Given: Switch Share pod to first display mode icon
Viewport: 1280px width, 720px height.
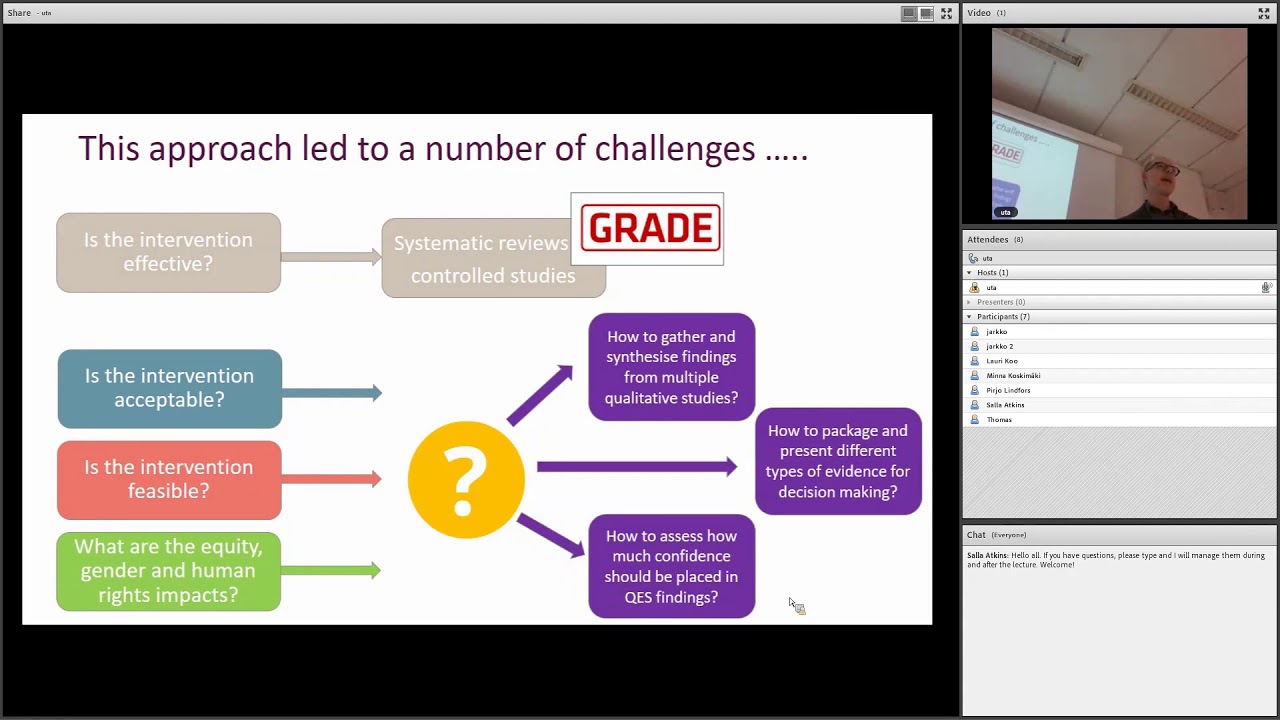Looking at the screenshot, I should pos(909,13).
